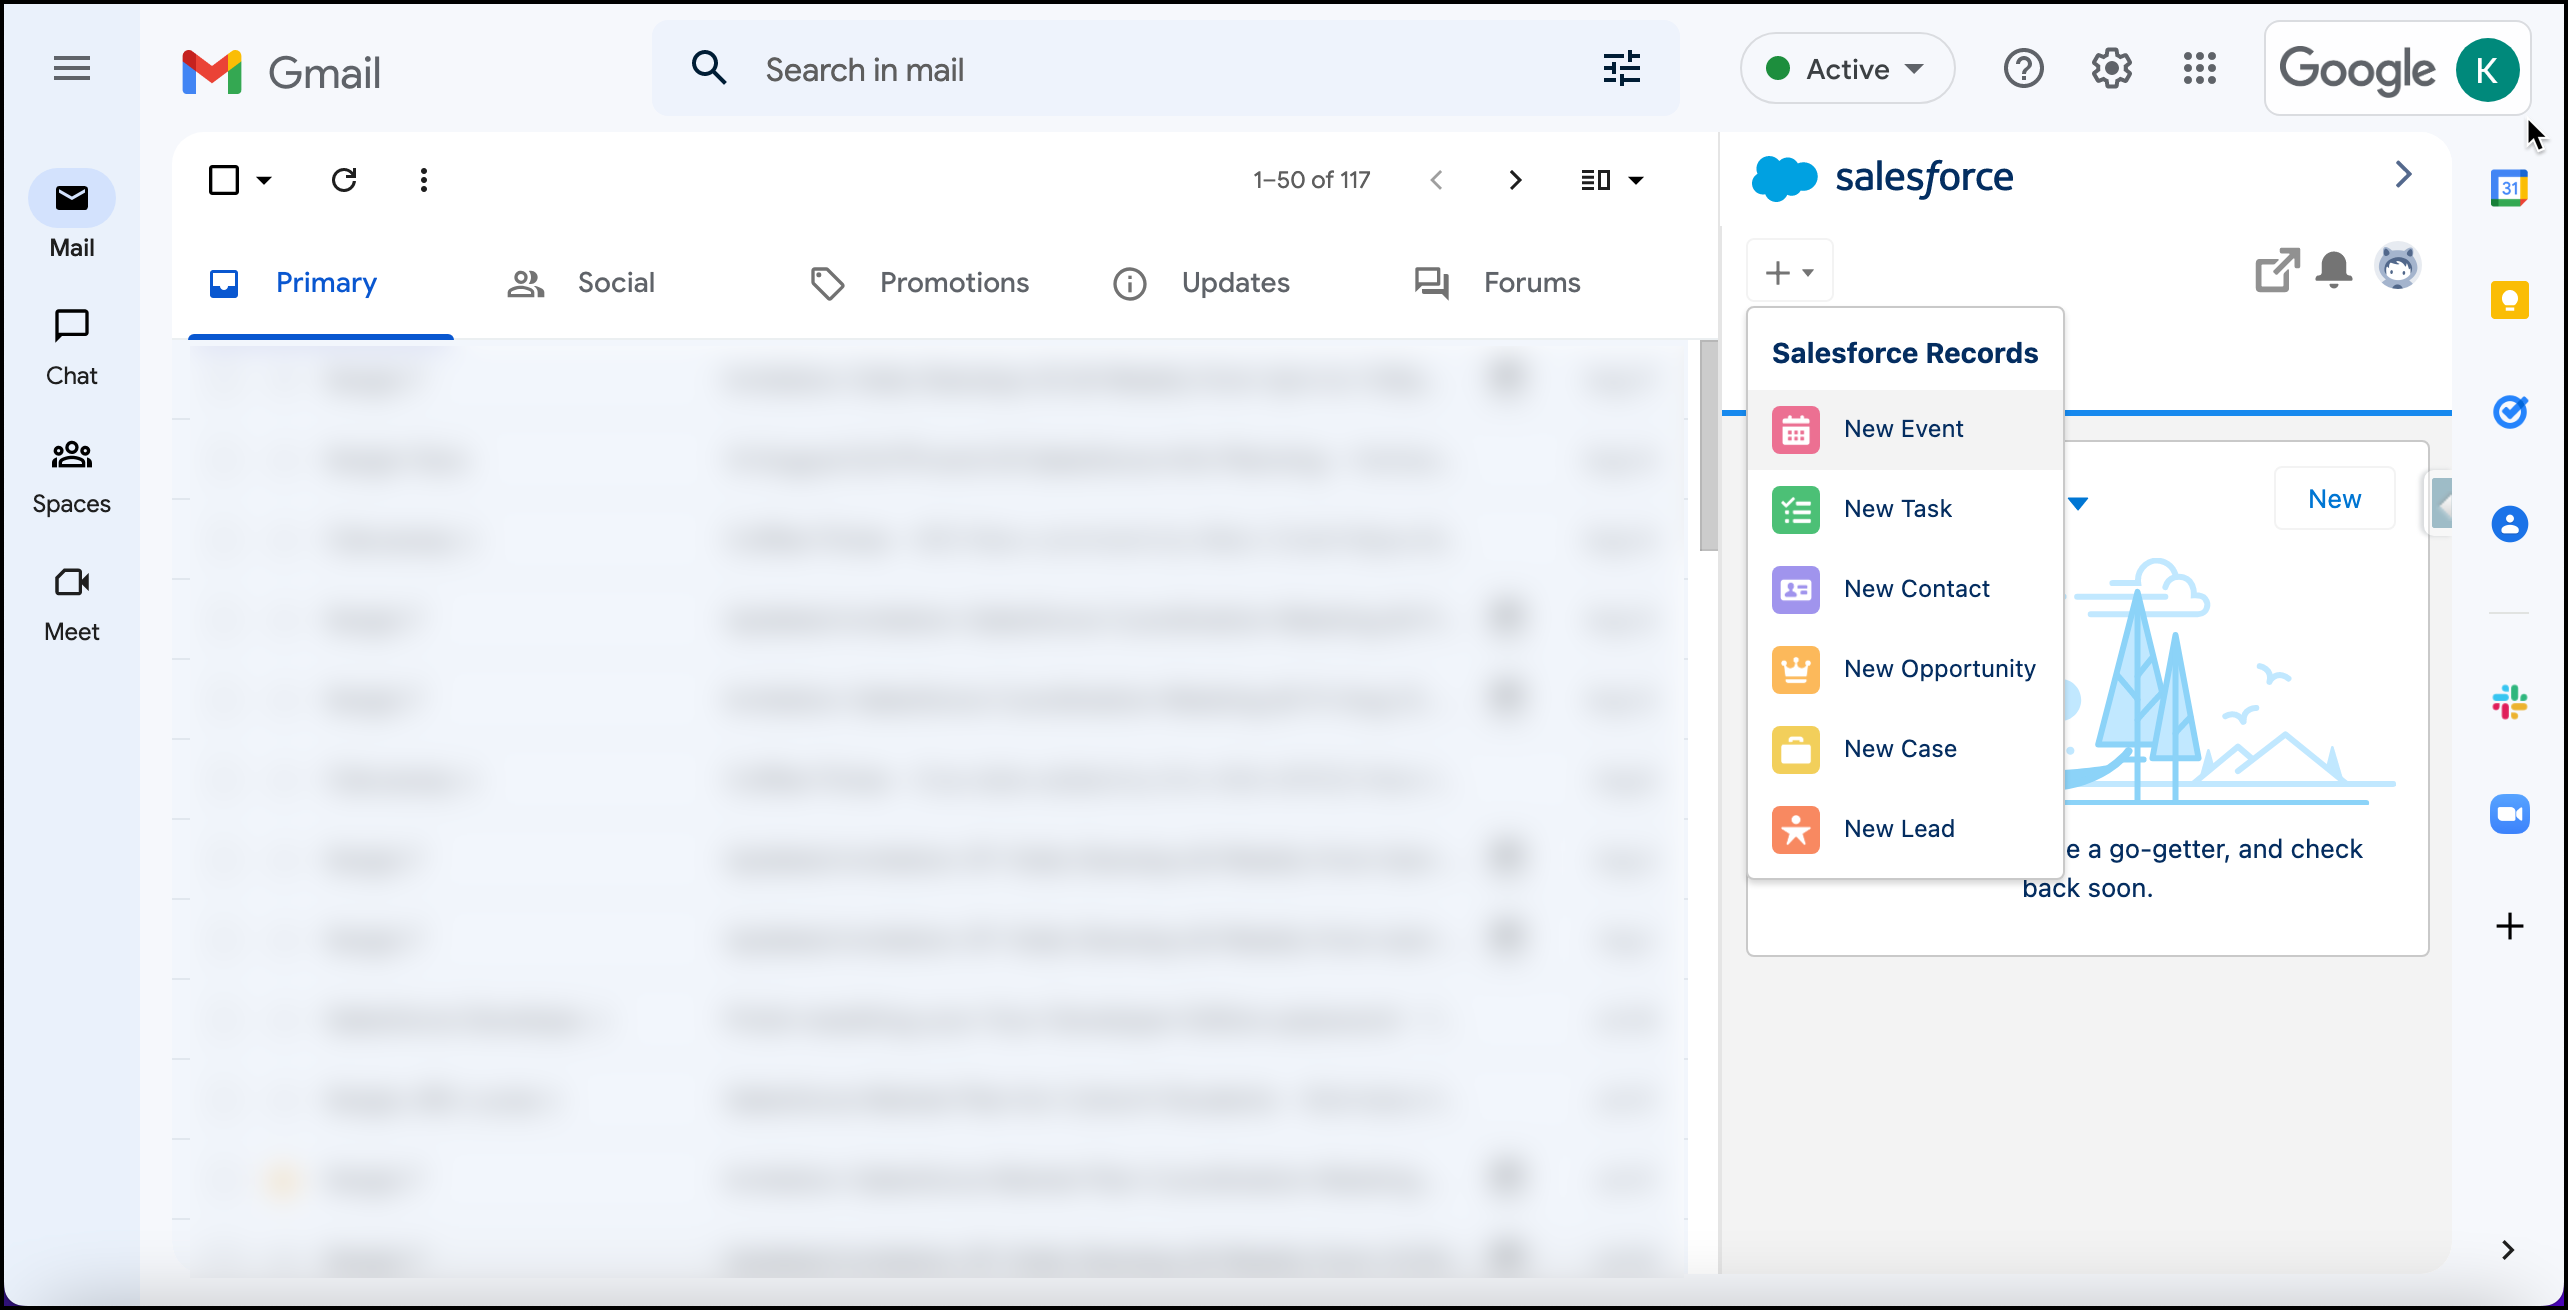Viewport: 2568px width, 1310px height.
Task: Expand the Salesforce plus create dropdown
Action: coord(1789,271)
